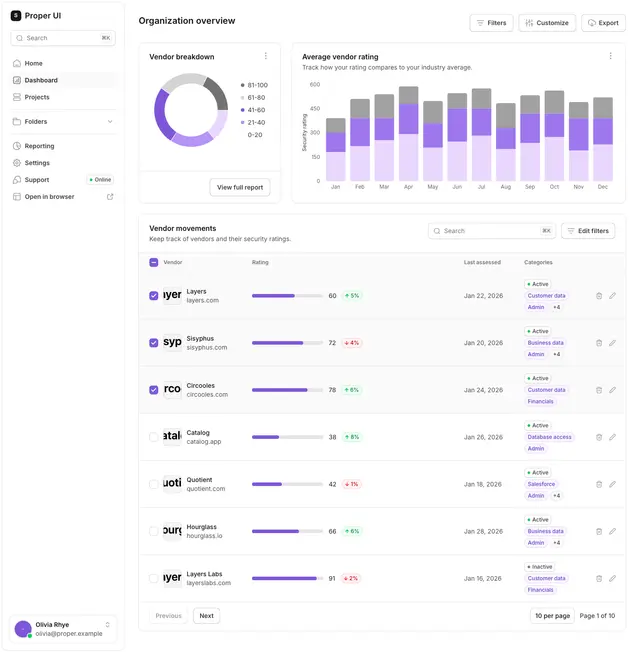
Task: Open Vendor breakdown options menu
Action: pos(266,56)
